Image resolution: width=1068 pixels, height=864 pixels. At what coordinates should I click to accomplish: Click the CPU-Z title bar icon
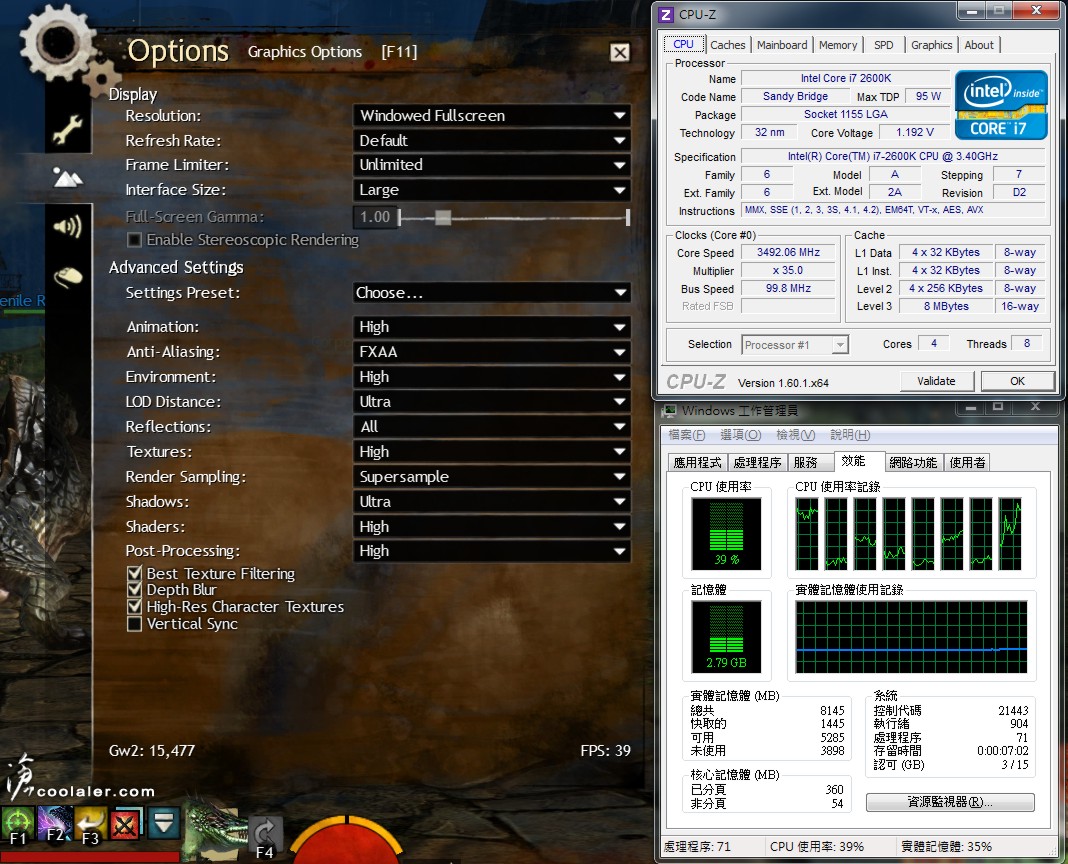pos(666,14)
